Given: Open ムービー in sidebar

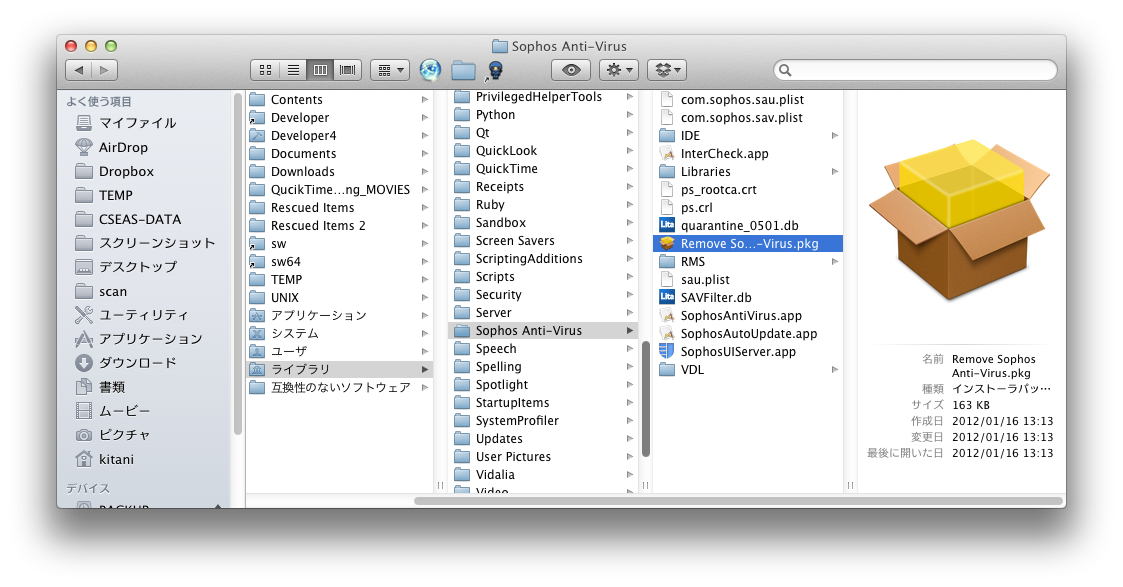Looking at the screenshot, I should tap(125, 411).
